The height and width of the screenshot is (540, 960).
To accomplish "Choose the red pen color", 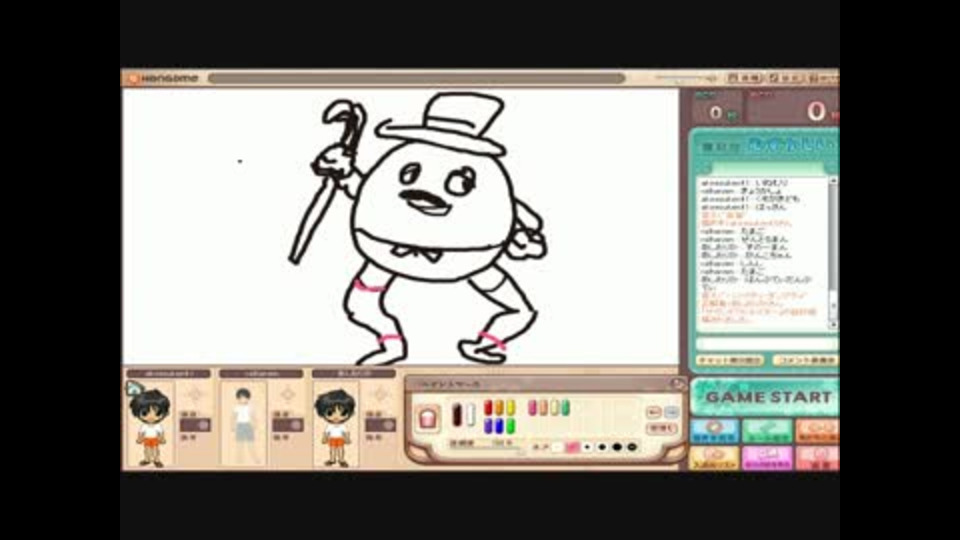I will click(x=488, y=408).
